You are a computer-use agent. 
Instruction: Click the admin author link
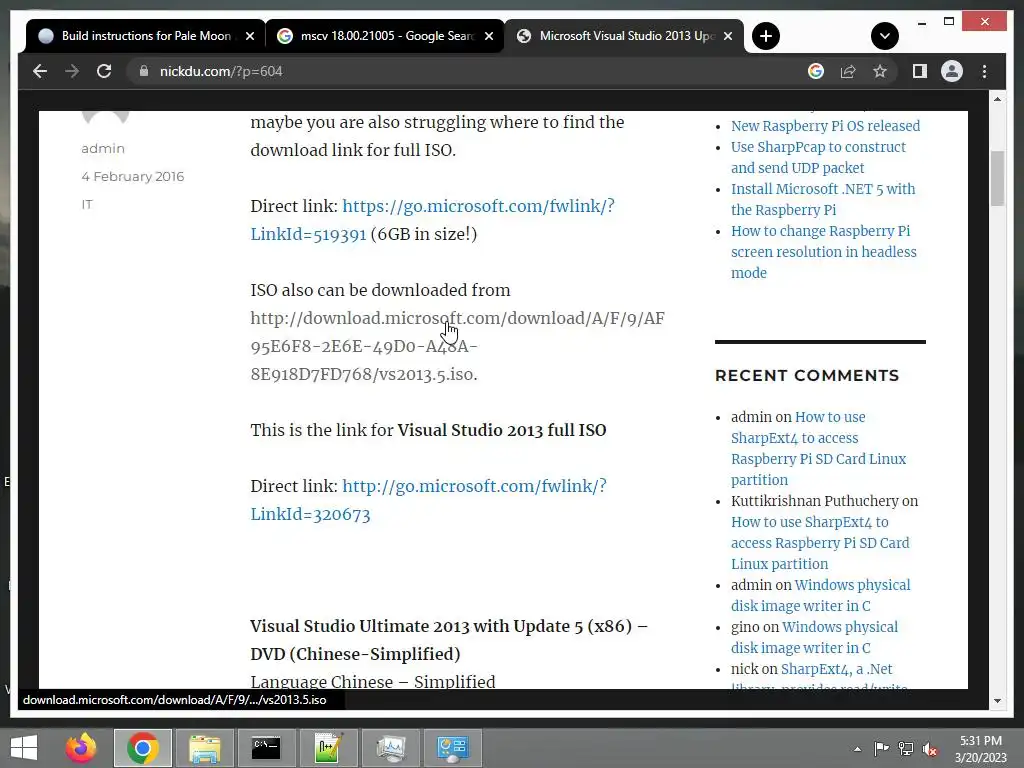coord(103,148)
